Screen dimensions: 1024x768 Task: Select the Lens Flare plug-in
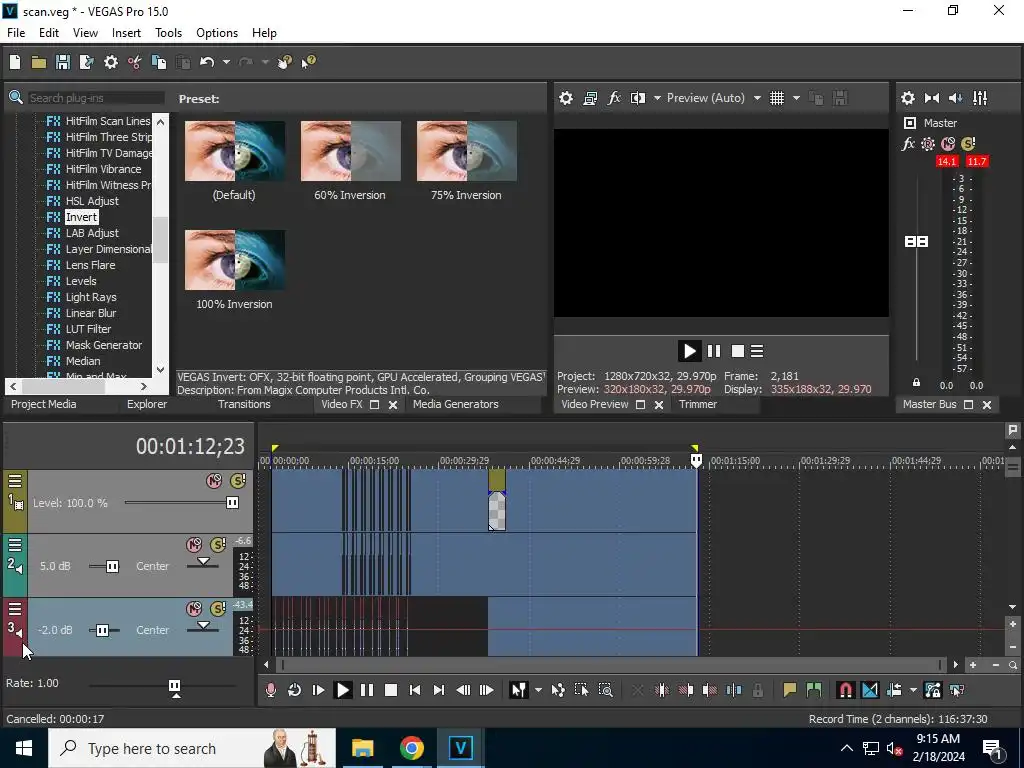91,265
